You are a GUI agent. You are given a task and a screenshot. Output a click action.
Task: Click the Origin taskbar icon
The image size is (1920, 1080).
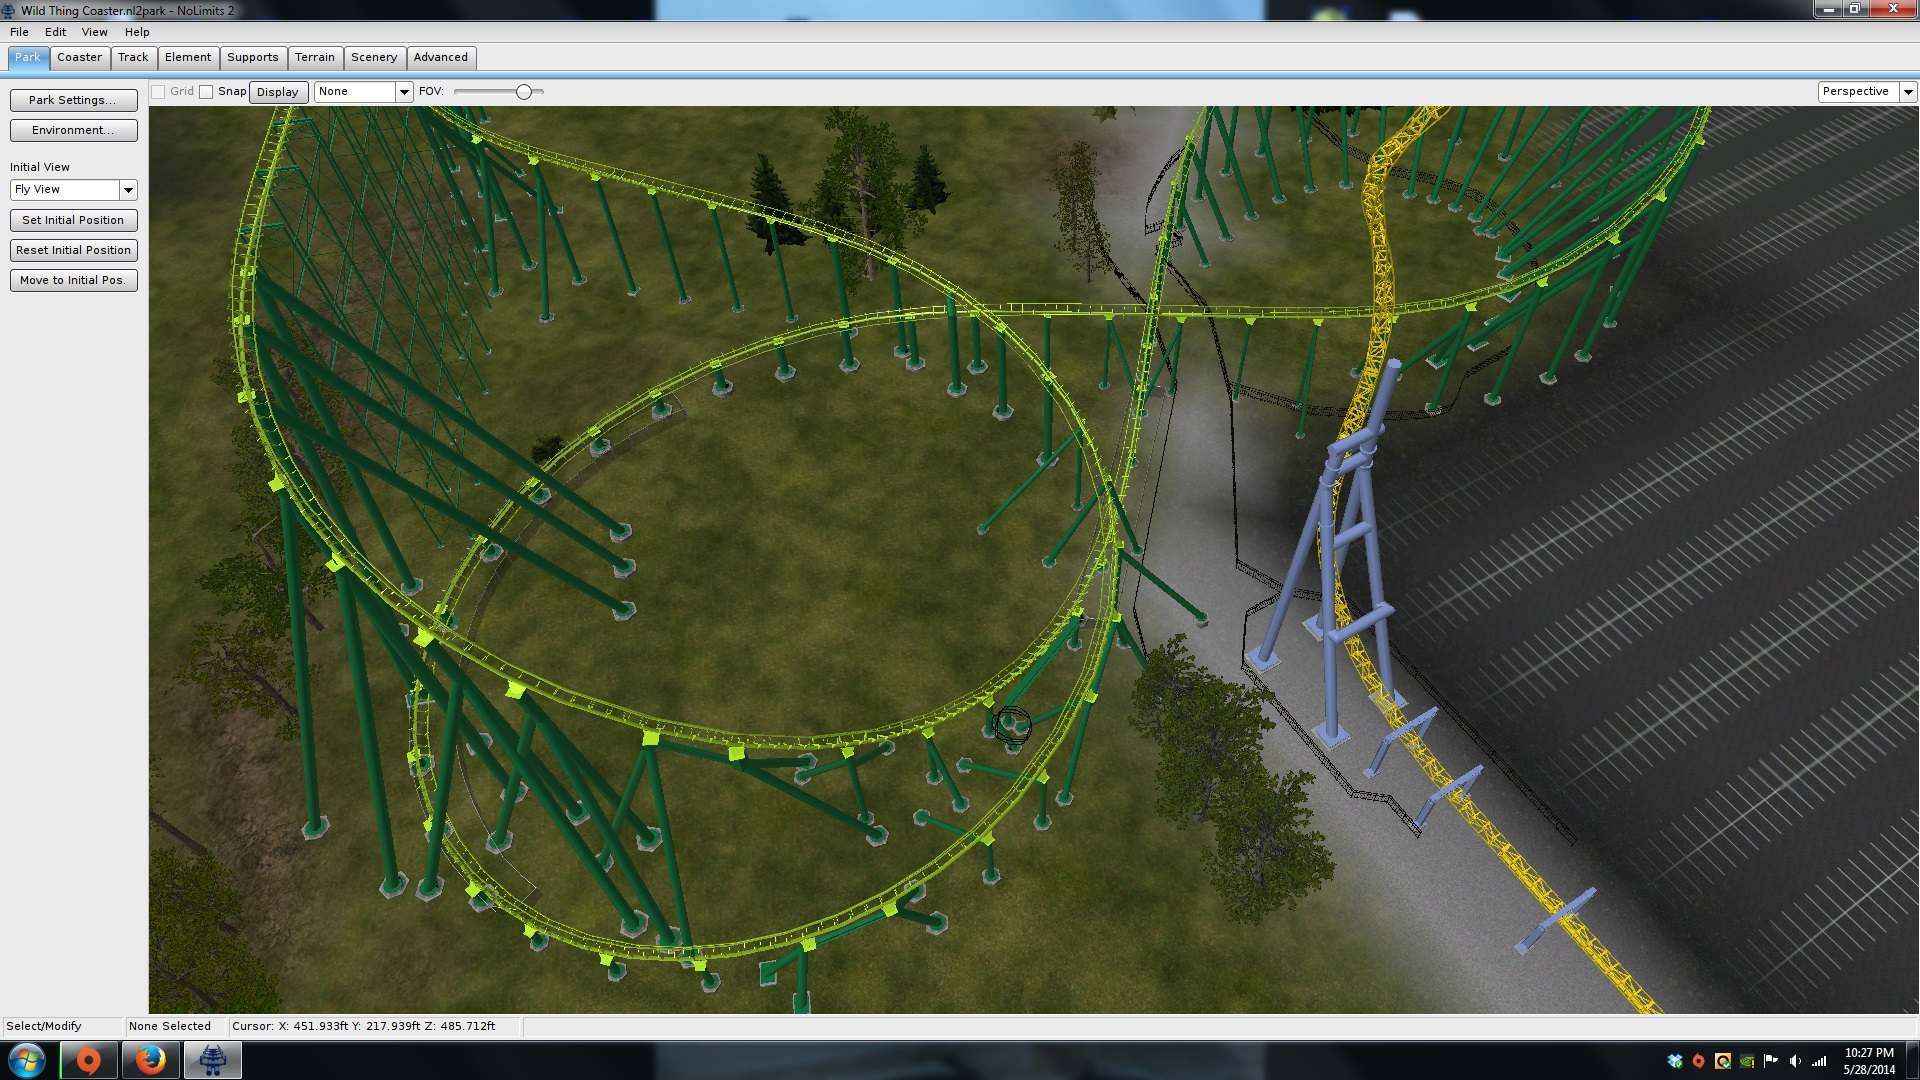point(89,1060)
